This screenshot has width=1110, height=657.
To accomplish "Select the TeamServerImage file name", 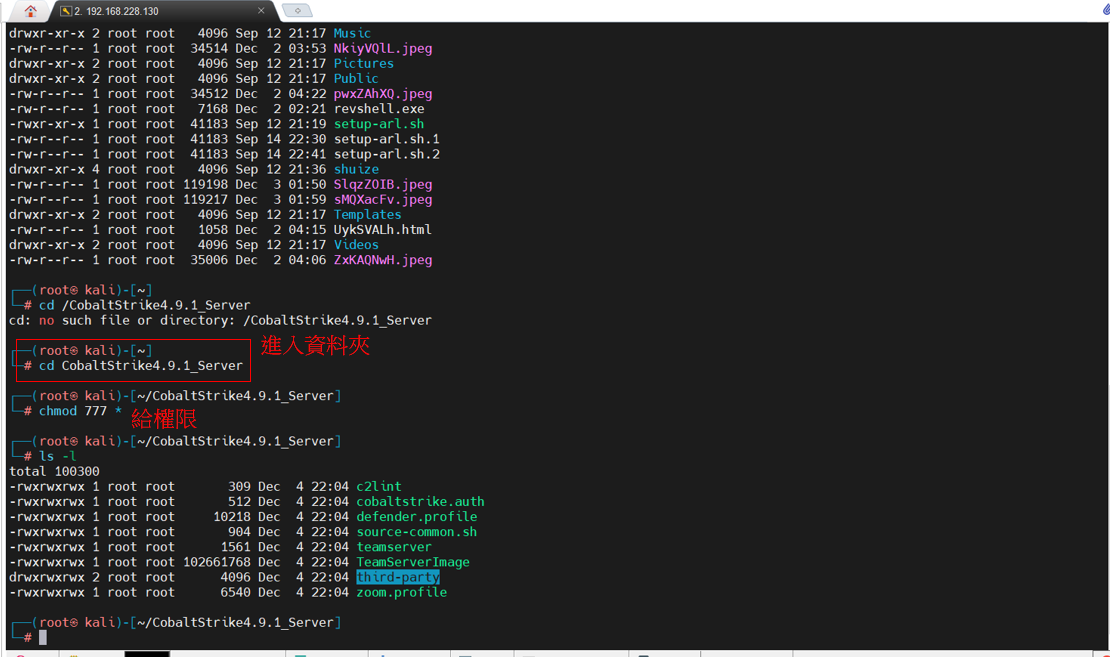I will click(413, 562).
